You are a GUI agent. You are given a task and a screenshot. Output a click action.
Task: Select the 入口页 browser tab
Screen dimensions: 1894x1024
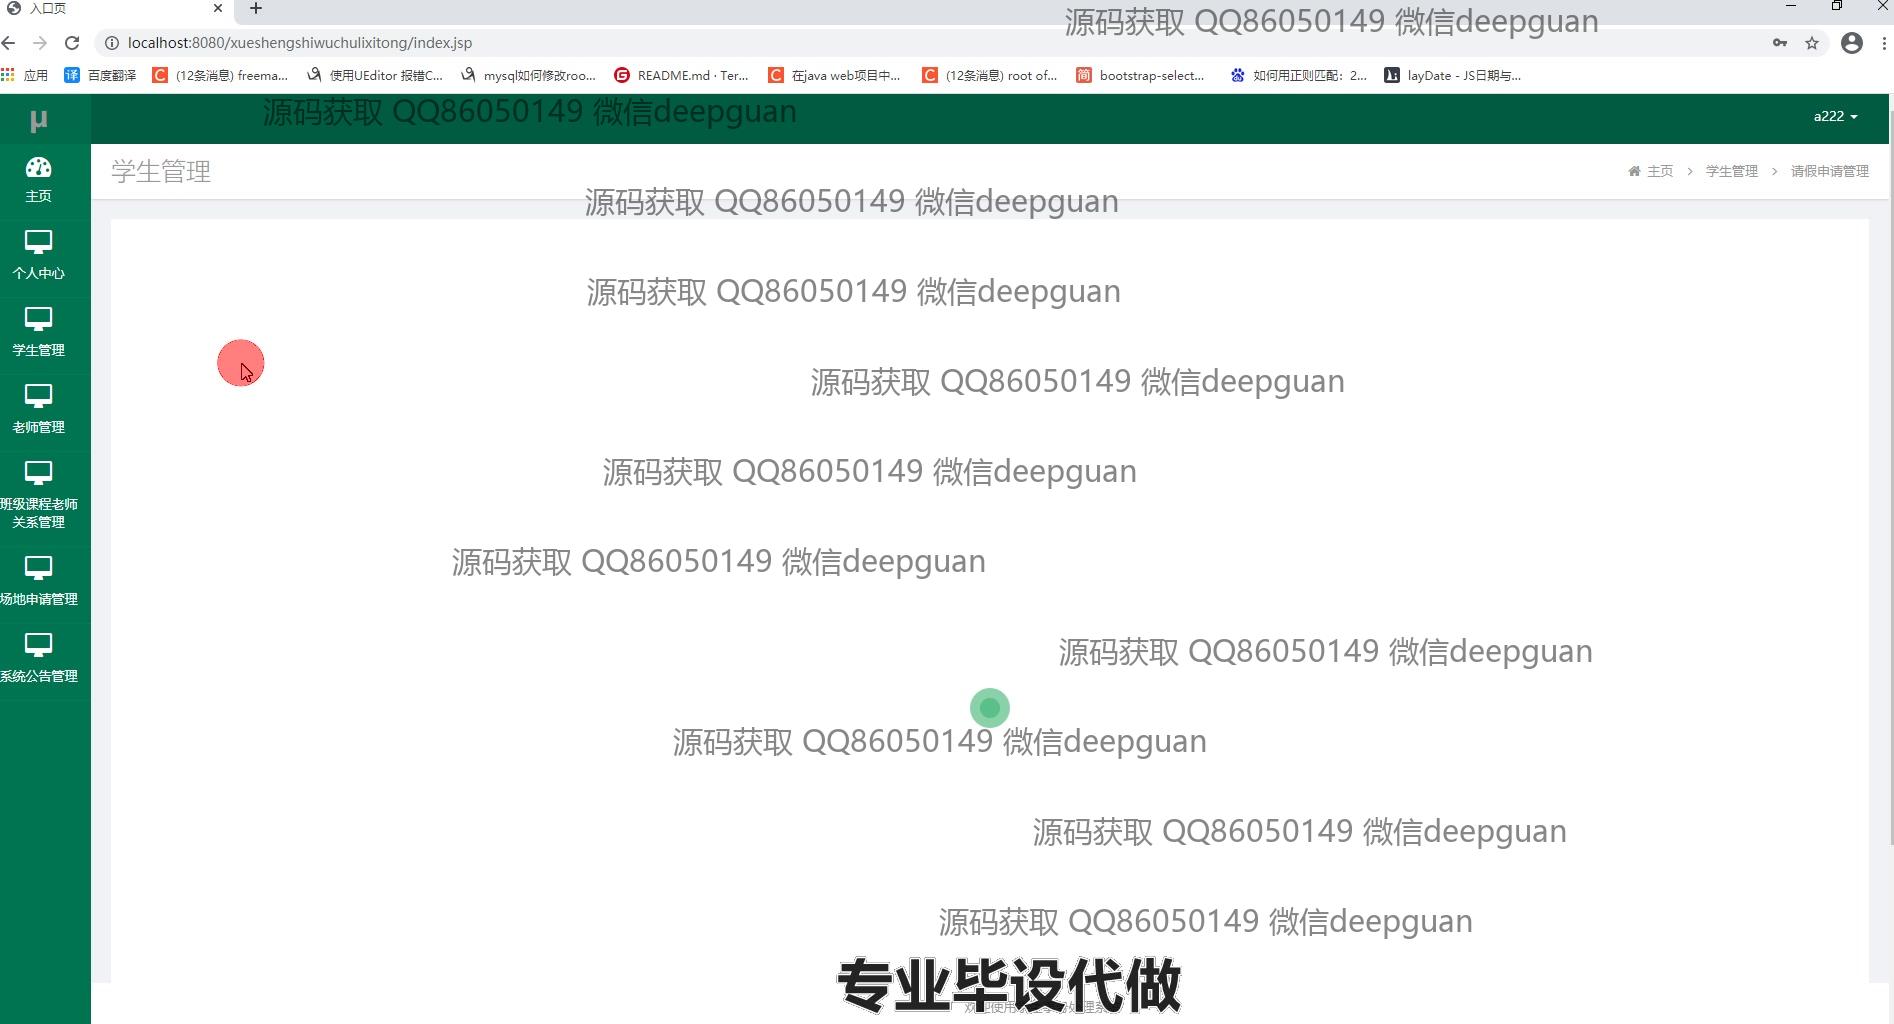pyautogui.click(x=115, y=8)
